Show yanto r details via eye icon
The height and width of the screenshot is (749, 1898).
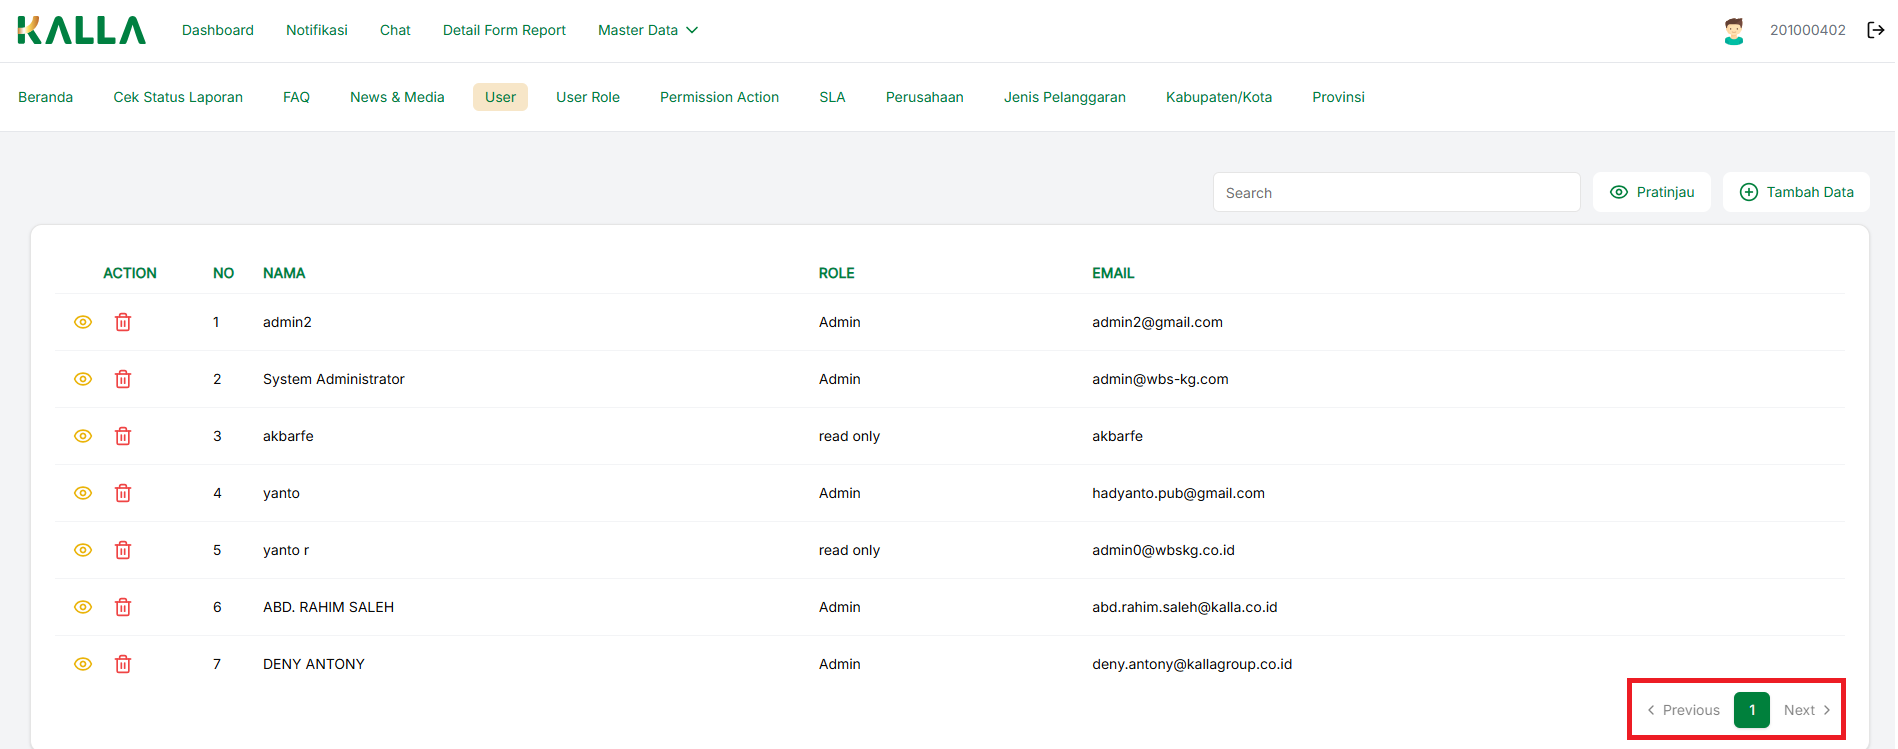83,550
